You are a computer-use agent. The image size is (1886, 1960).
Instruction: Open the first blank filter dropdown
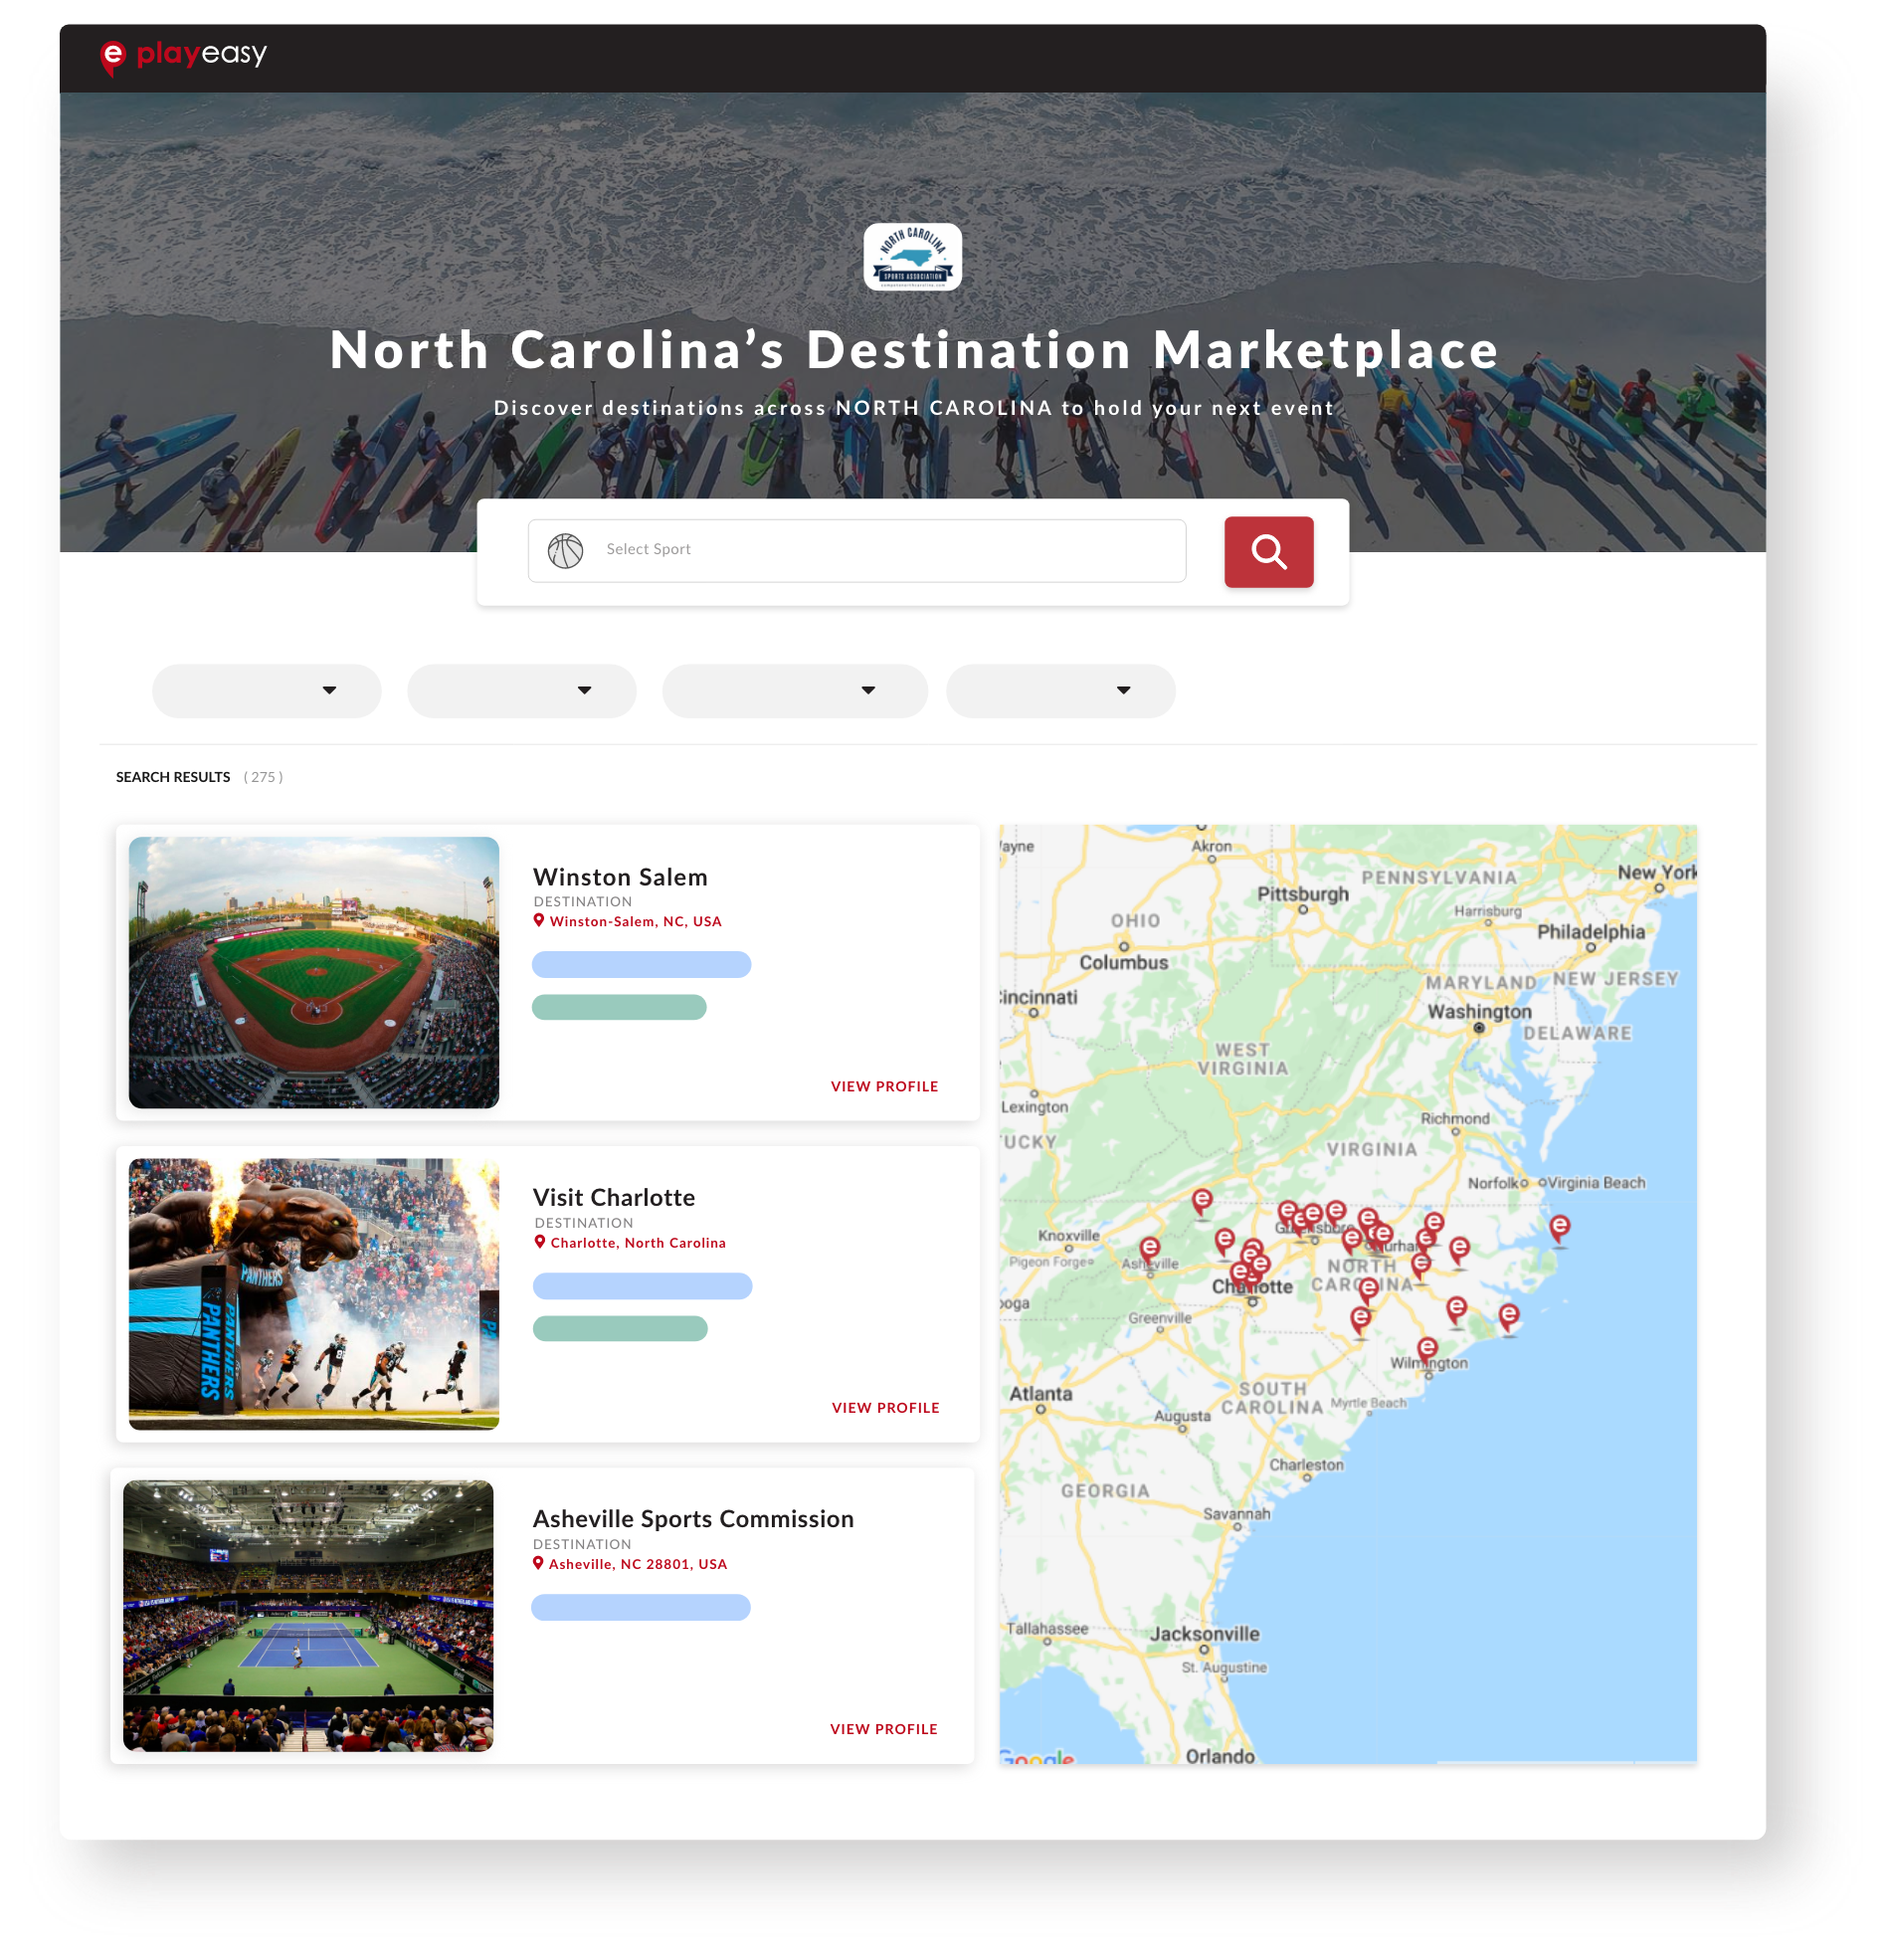(267, 691)
